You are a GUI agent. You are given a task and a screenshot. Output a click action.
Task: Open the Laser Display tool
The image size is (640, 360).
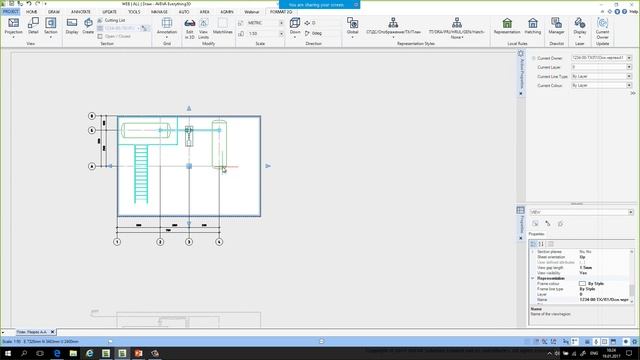pyautogui.click(x=580, y=27)
